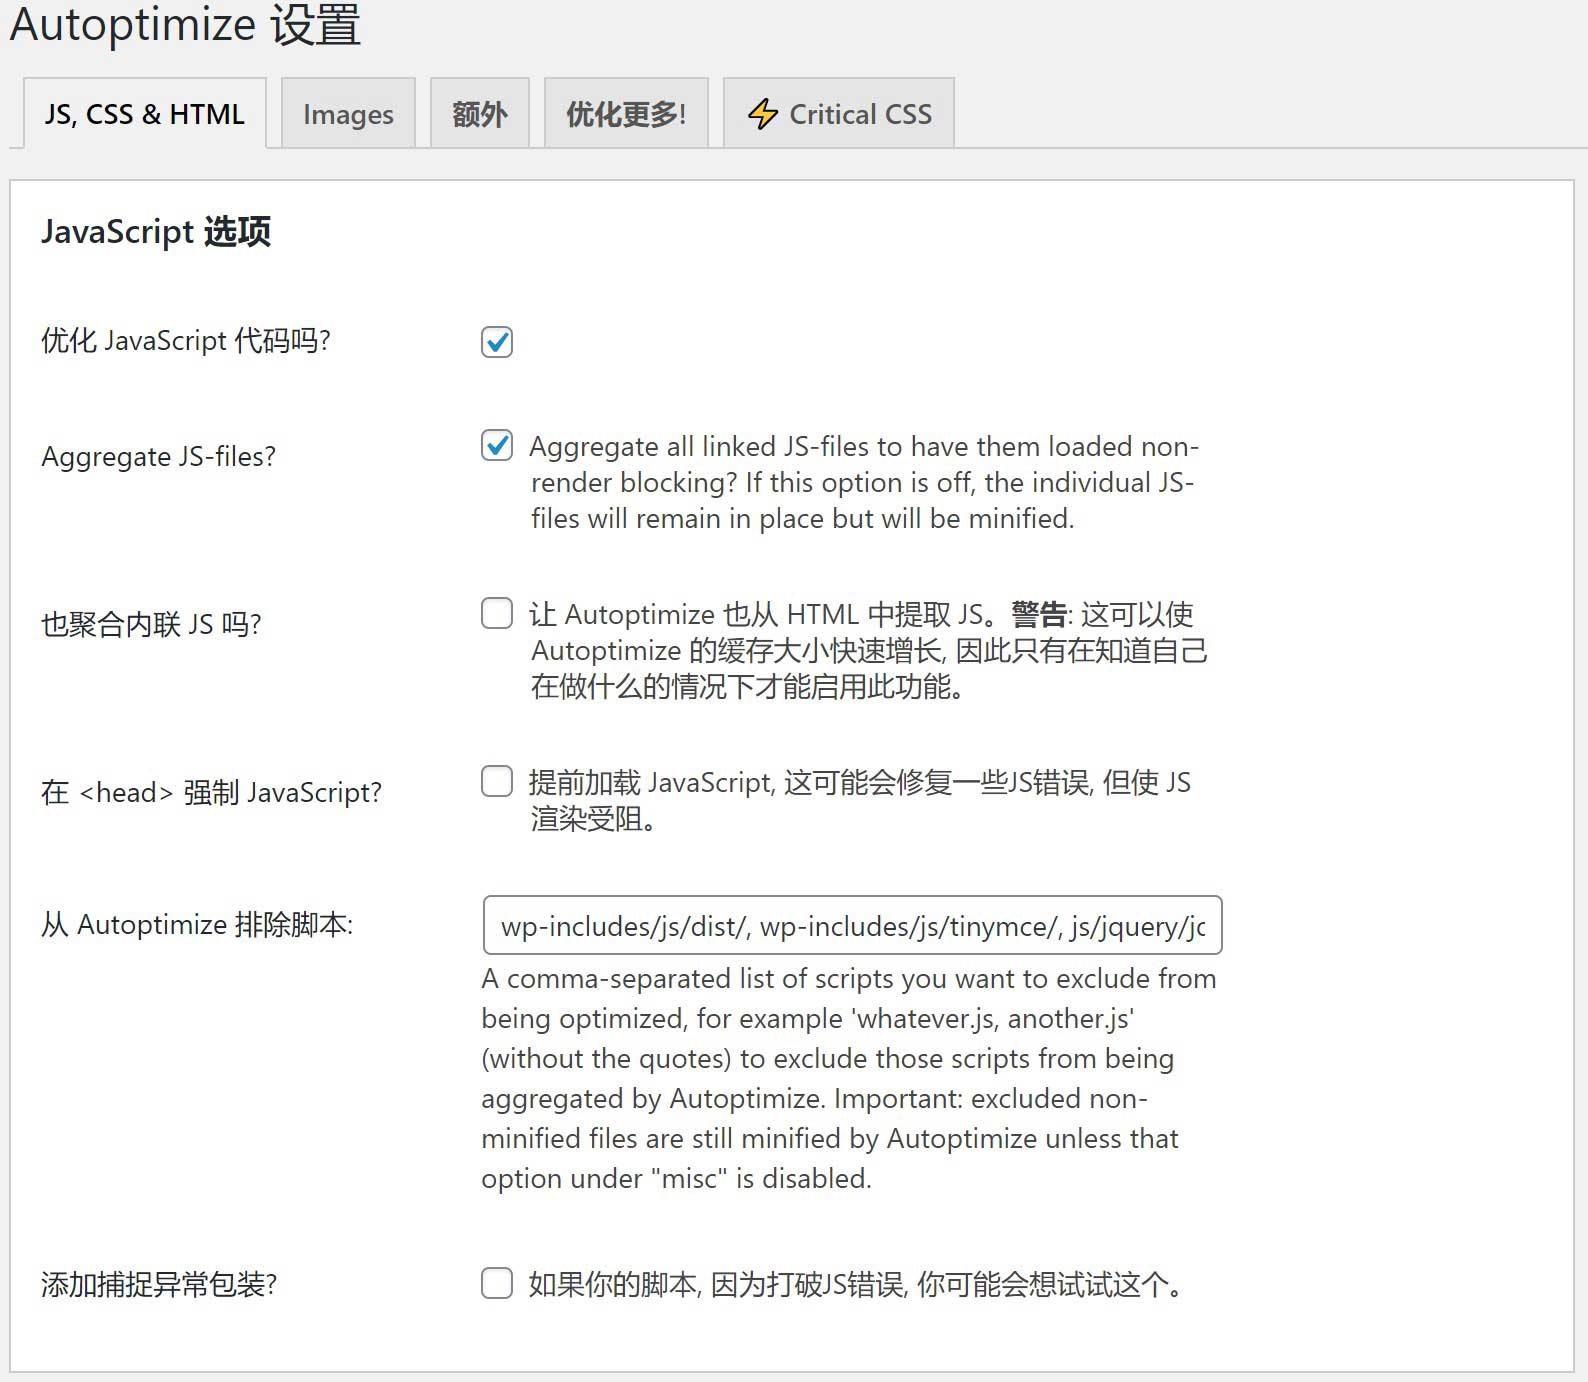Select the JS, CSS & HTML tab

coord(145,114)
